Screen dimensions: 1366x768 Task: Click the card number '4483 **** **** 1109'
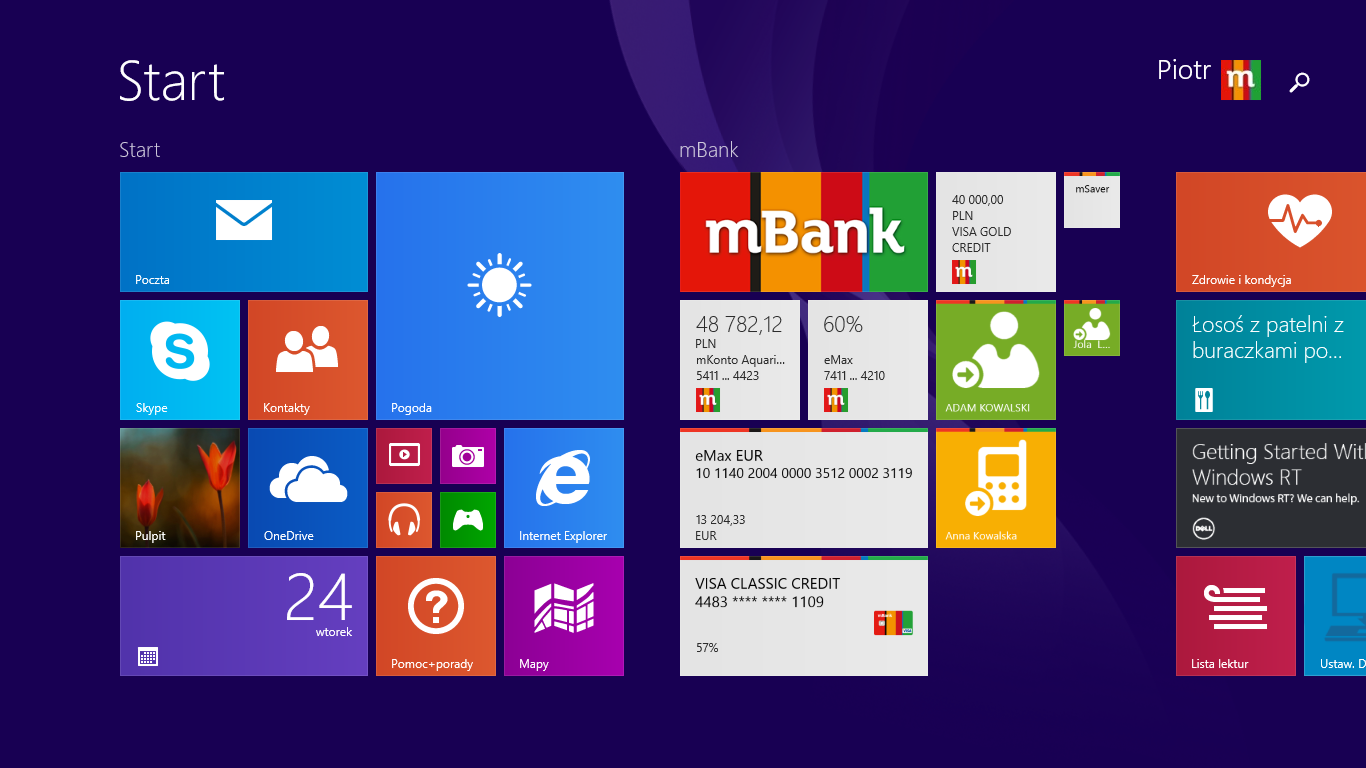pyautogui.click(x=760, y=602)
